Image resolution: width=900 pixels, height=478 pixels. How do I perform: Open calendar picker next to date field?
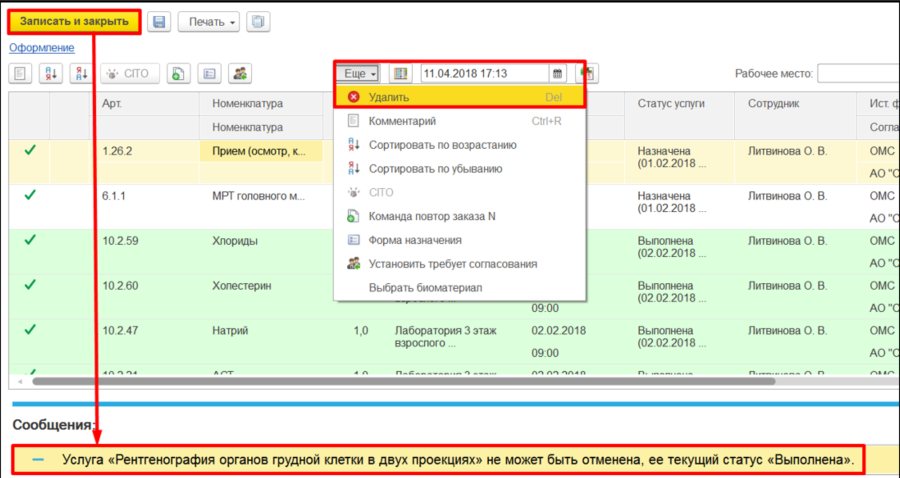coord(557,73)
